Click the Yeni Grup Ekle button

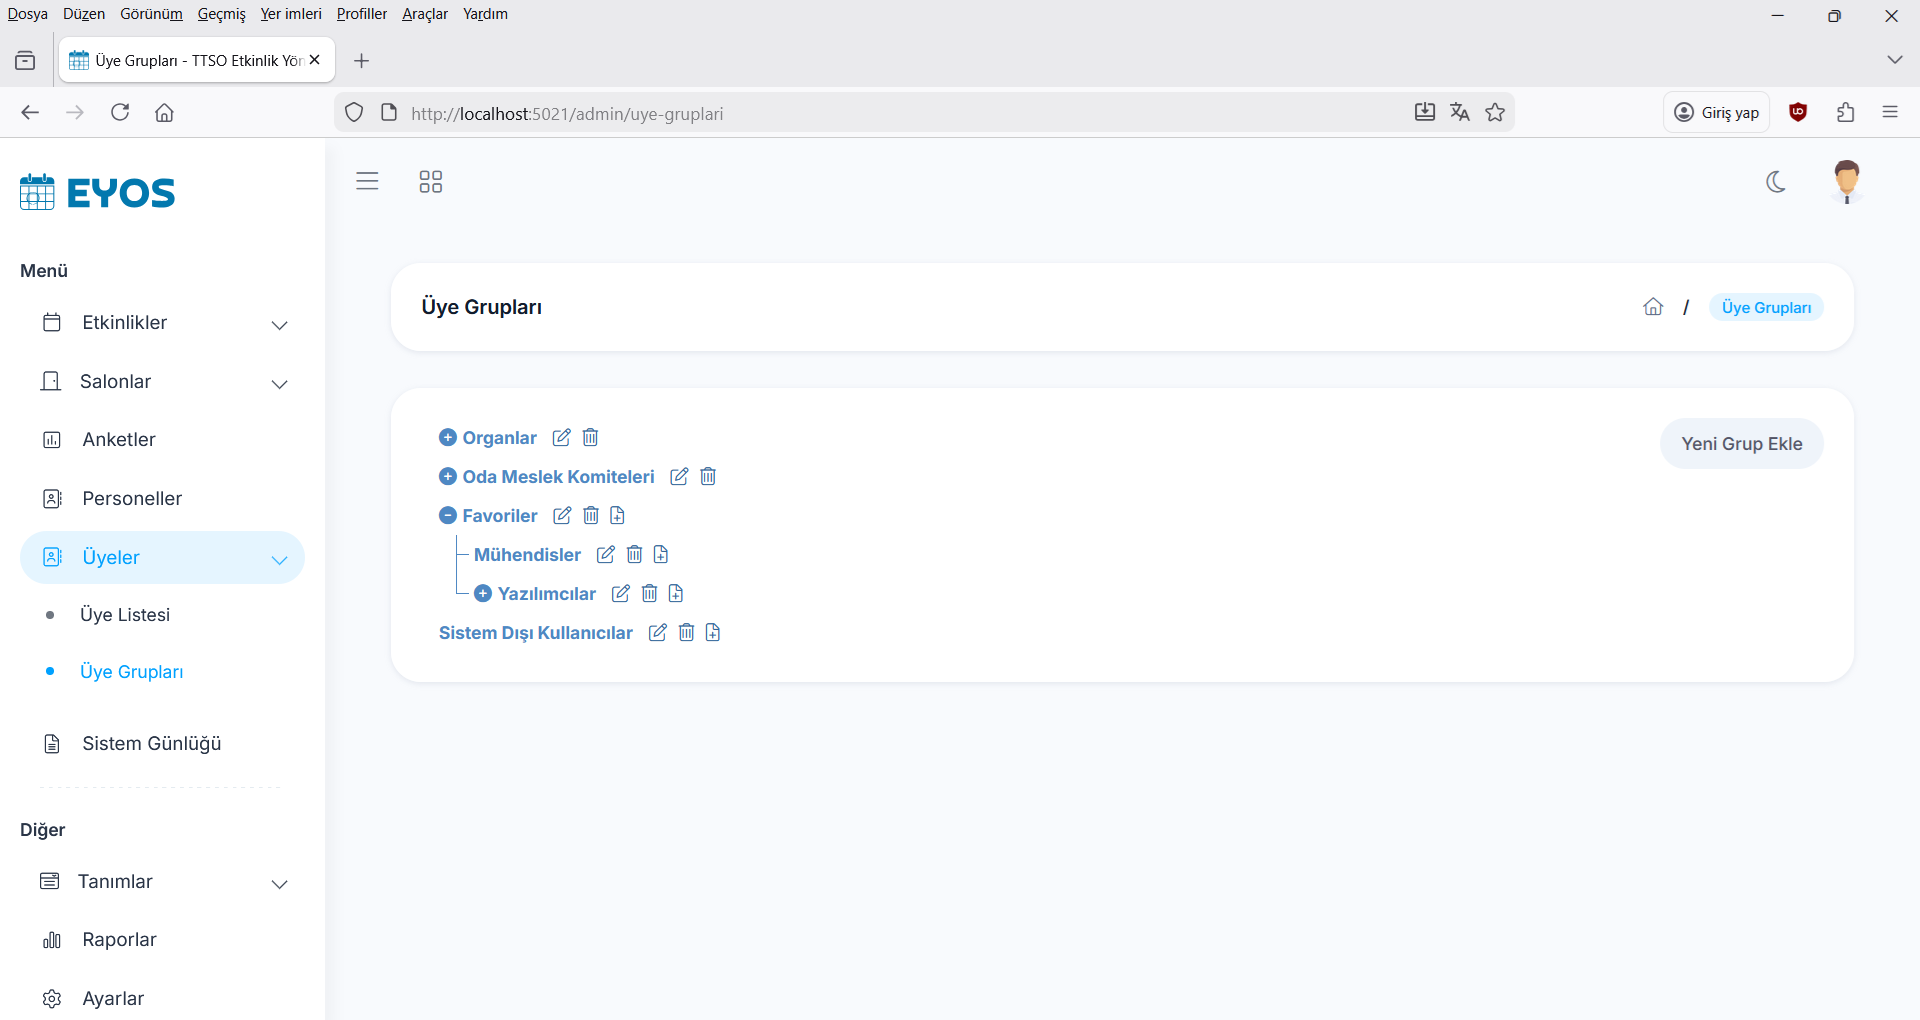tap(1741, 444)
